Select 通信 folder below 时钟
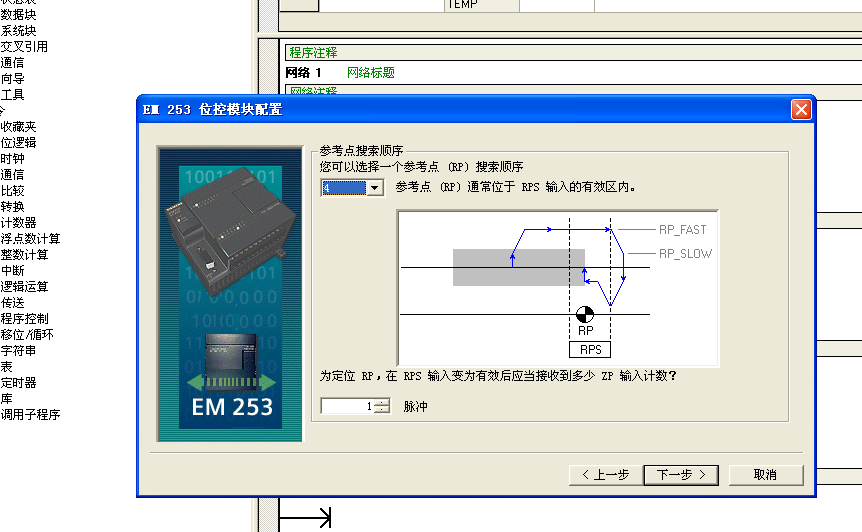The image size is (862, 532). pyautogui.click(x=12, y=174)
